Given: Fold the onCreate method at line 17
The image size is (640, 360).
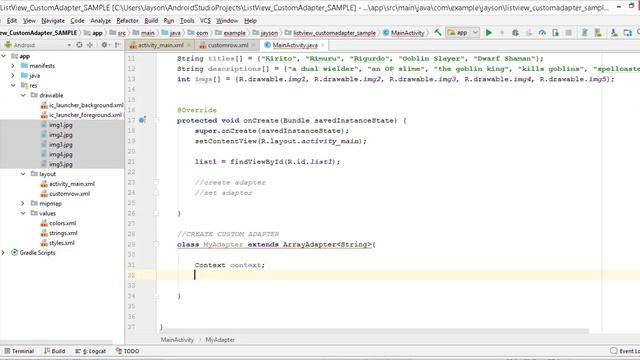Looking at the screenshot, I should [156, 120].
